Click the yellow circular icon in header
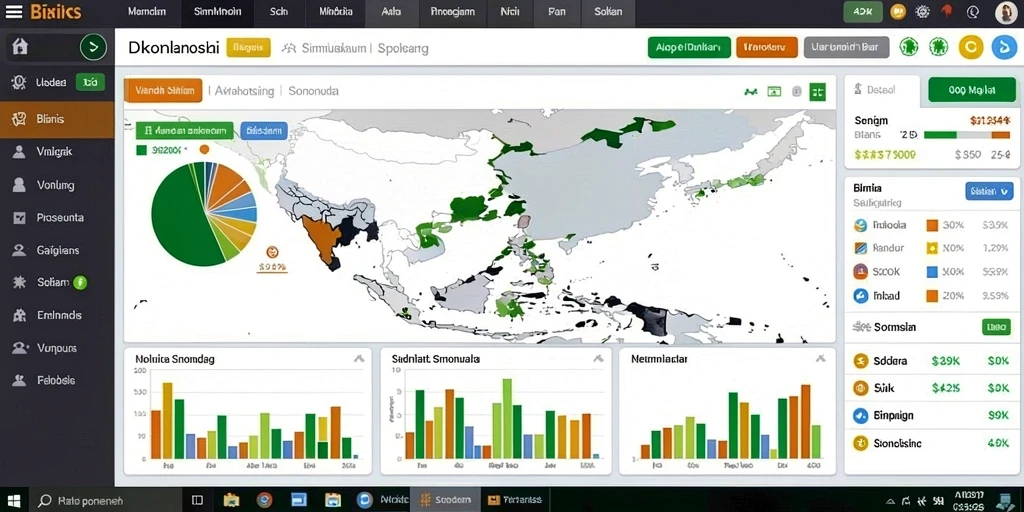 pyautogui.click(x=971, y=47)
